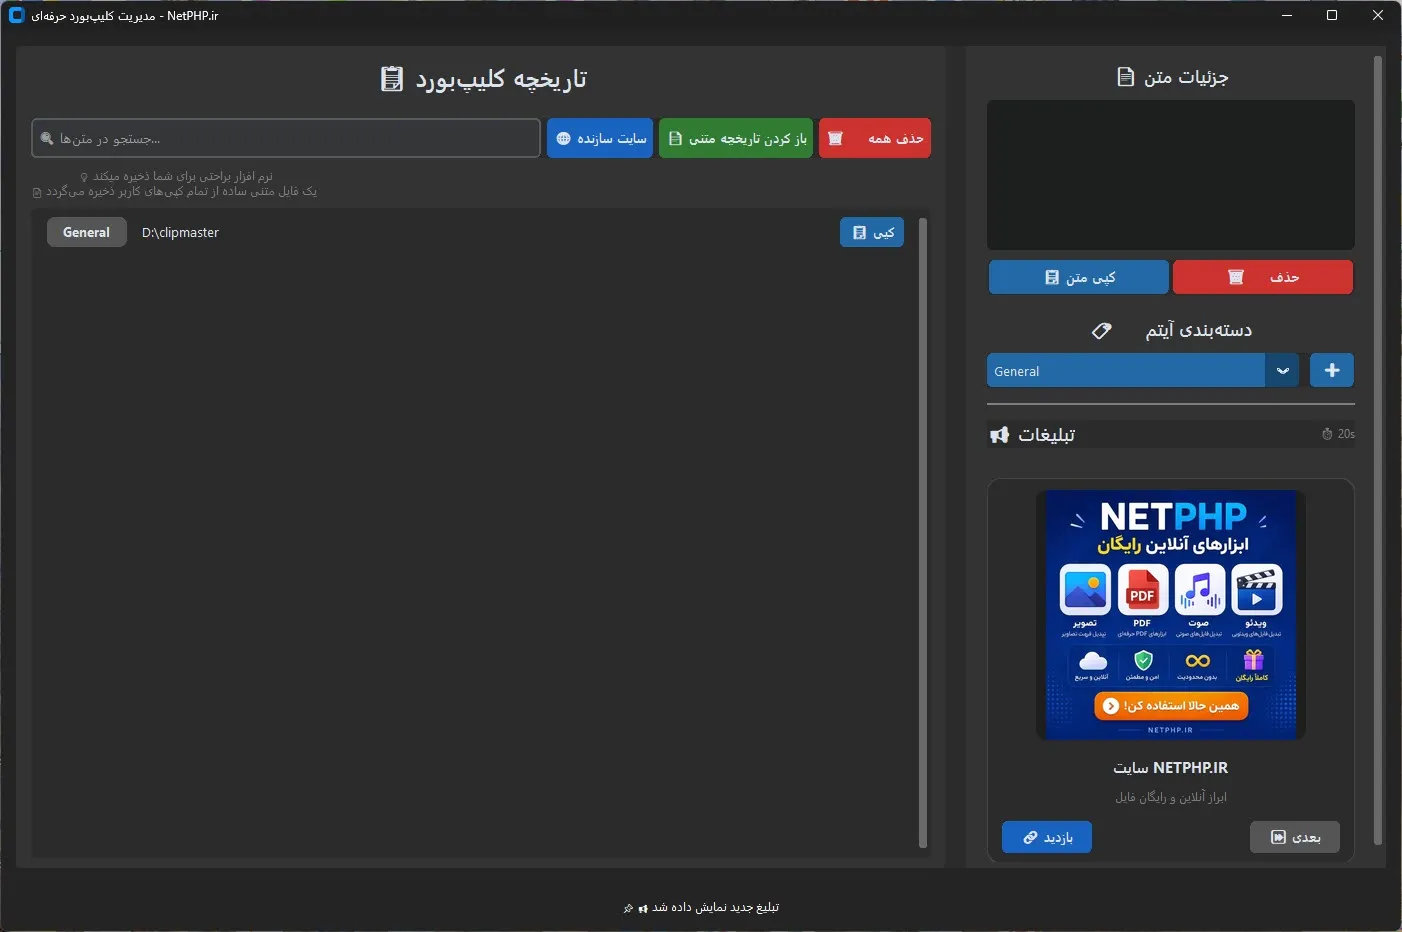Click the clipboard history scrollbar
The width and height of the screenshot is (1402, 932).
(x=923, y=533)
